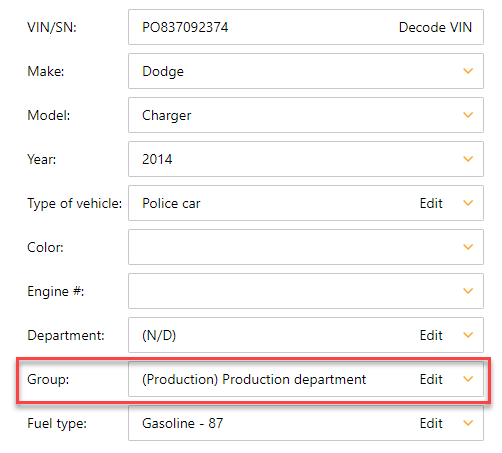Screen dimensions: 502x453
Task: Open the Department dropdown chevron
Action: tap(468, 335)
